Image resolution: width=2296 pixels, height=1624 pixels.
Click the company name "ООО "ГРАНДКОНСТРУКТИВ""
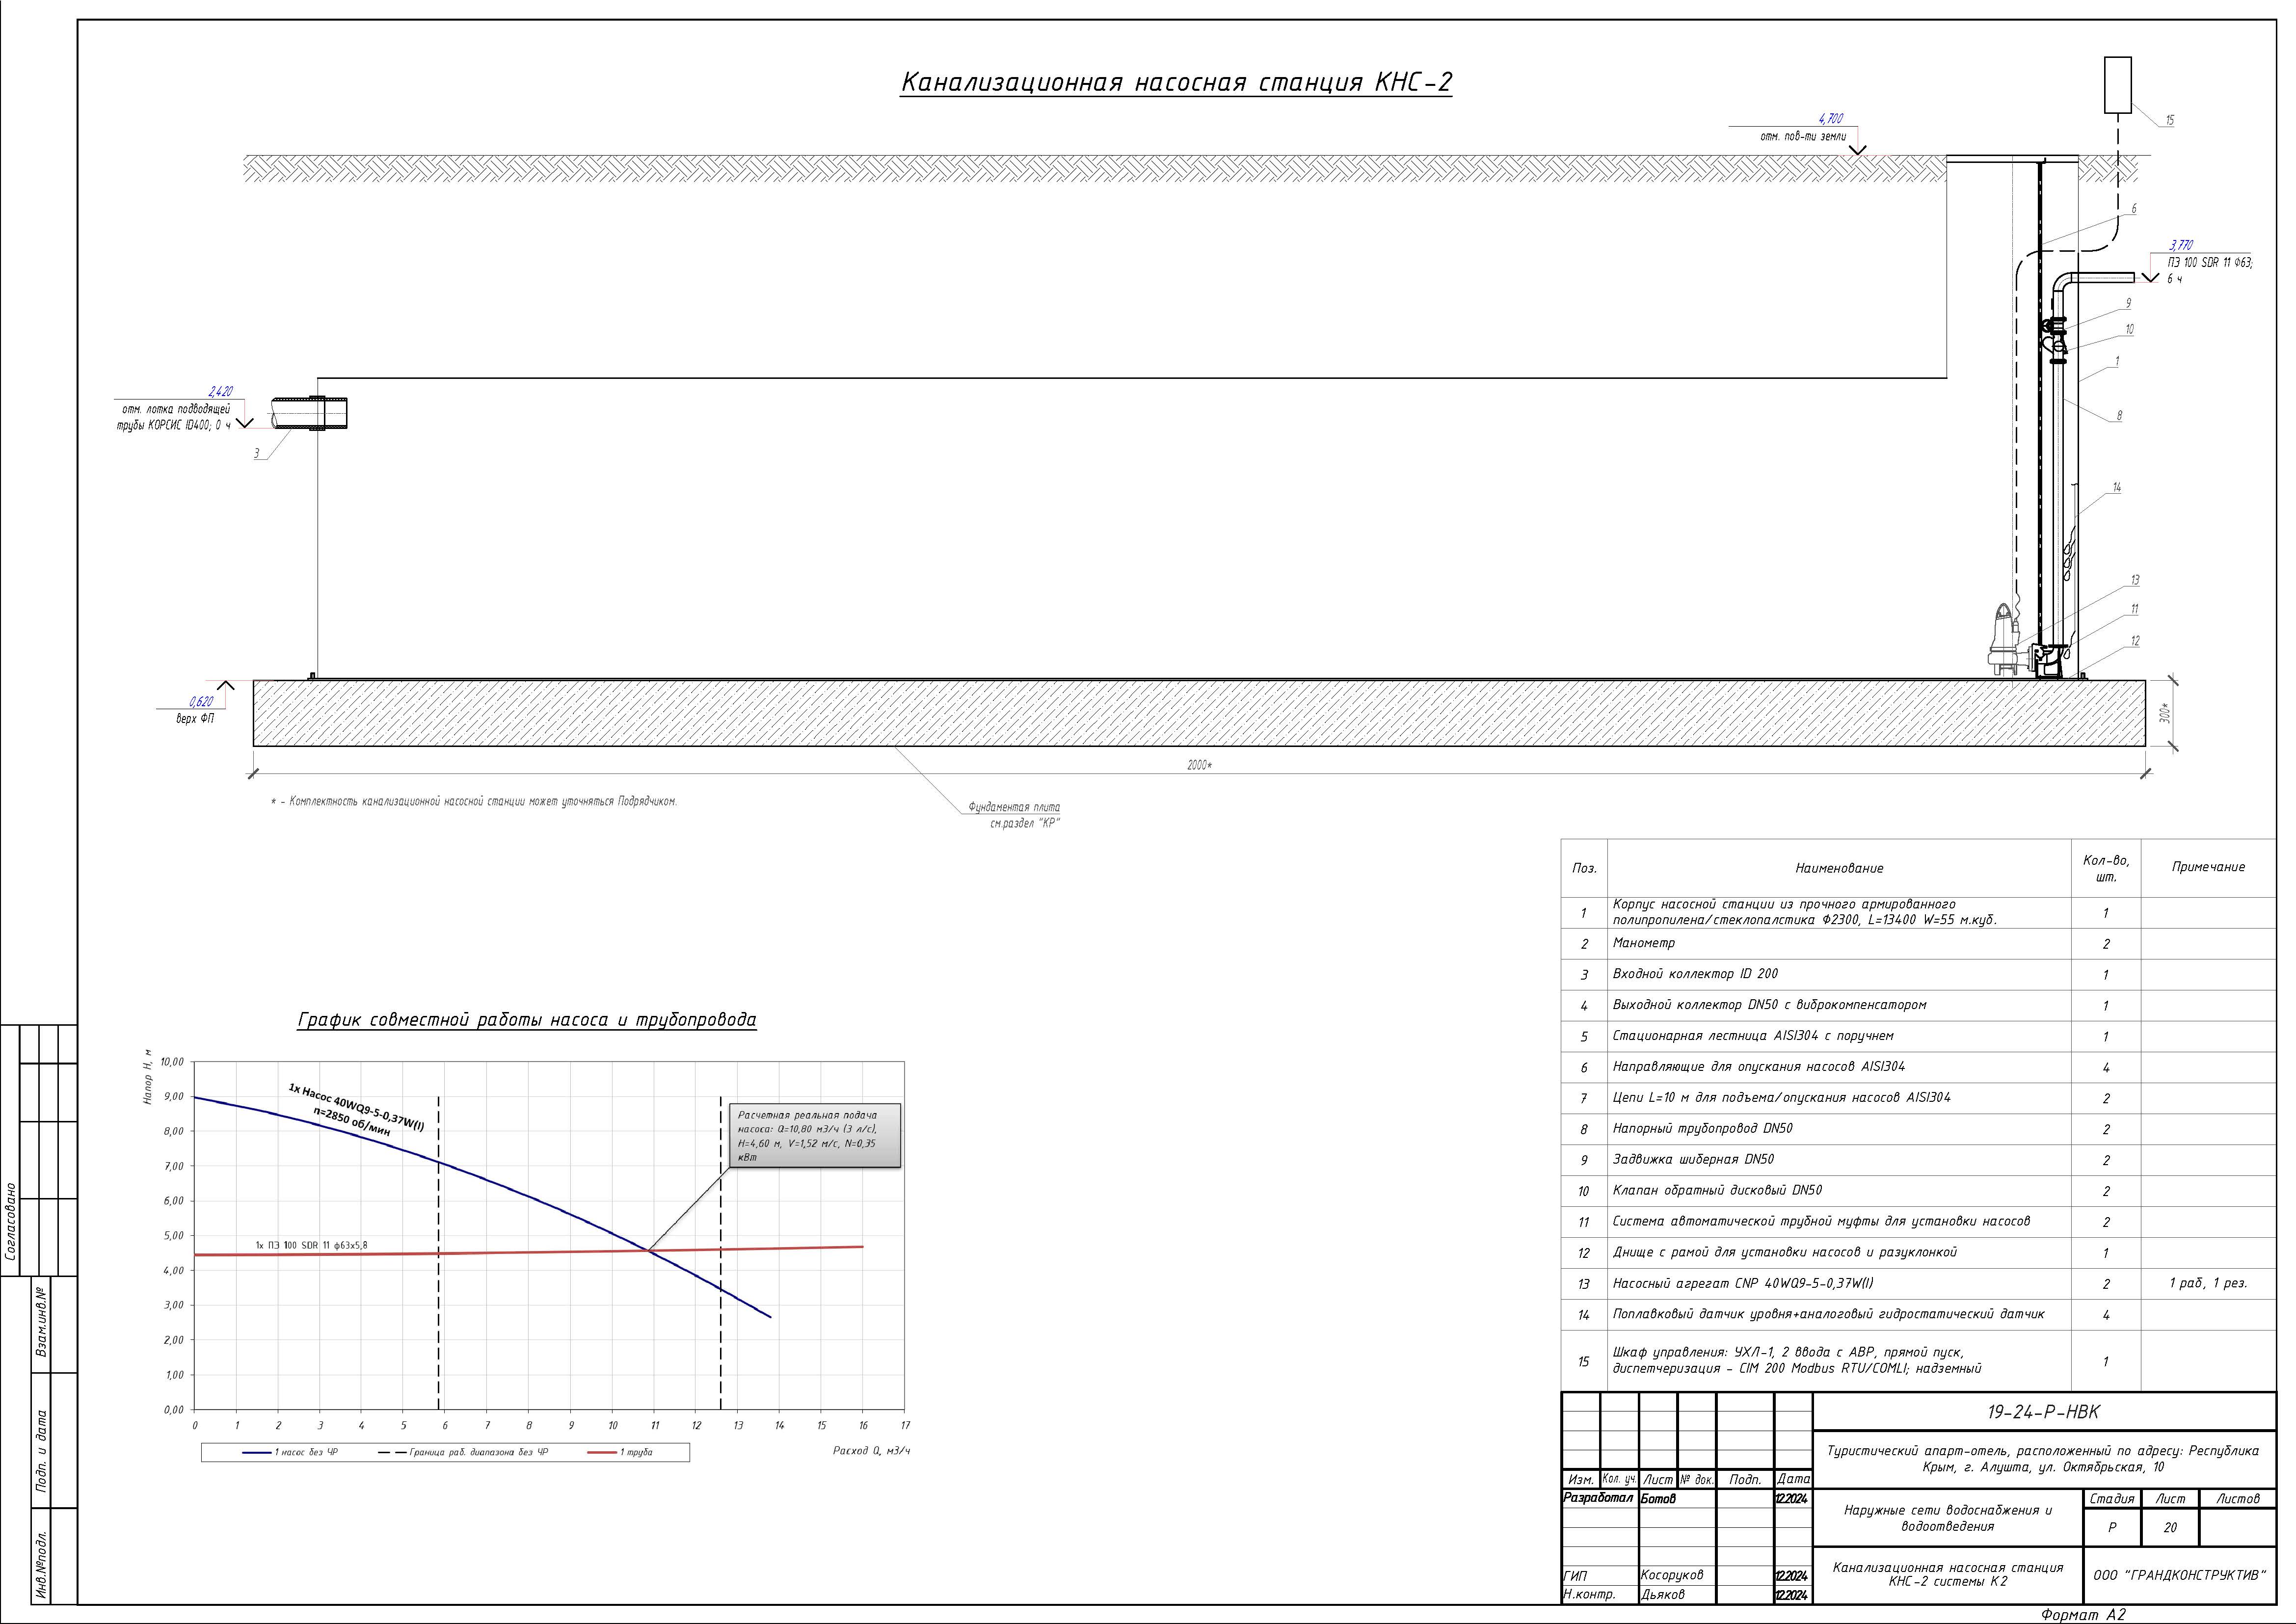click(x=2179, y=1575)
